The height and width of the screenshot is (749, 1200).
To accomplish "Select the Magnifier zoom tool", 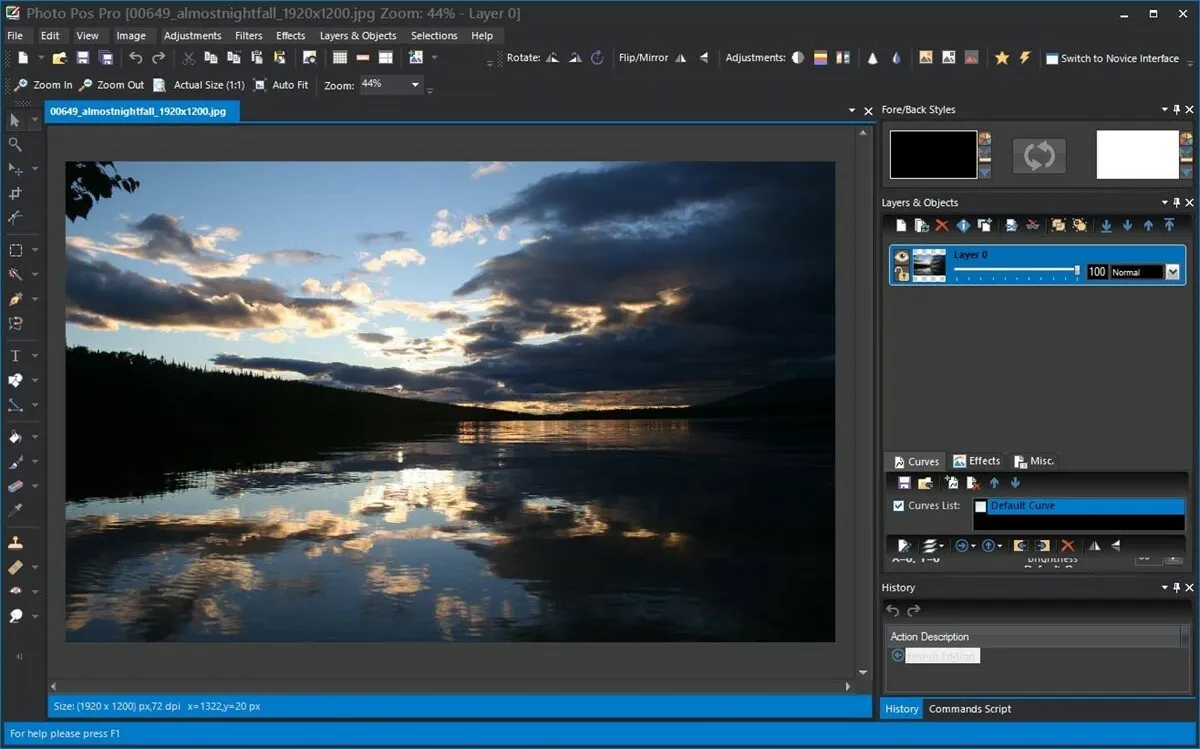I will (x=15, y=144).
